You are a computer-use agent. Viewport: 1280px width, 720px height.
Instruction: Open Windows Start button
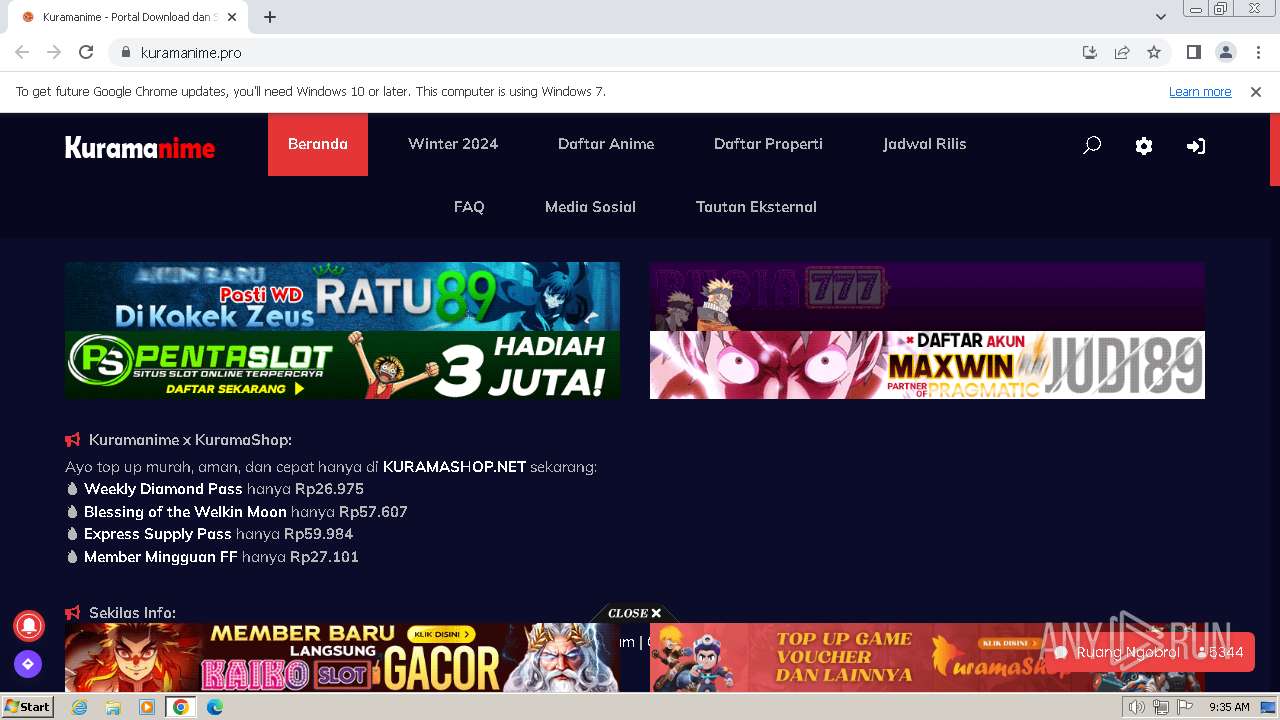pos(28,706)
